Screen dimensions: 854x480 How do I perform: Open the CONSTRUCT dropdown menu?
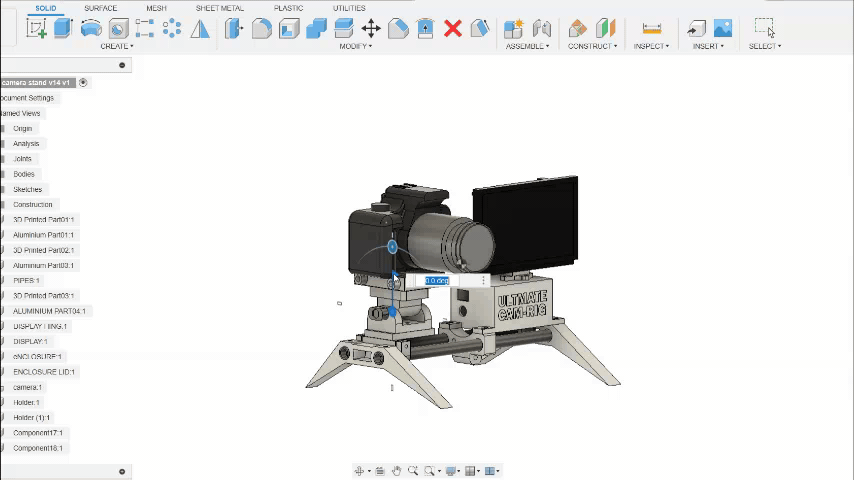pos(593,46)
